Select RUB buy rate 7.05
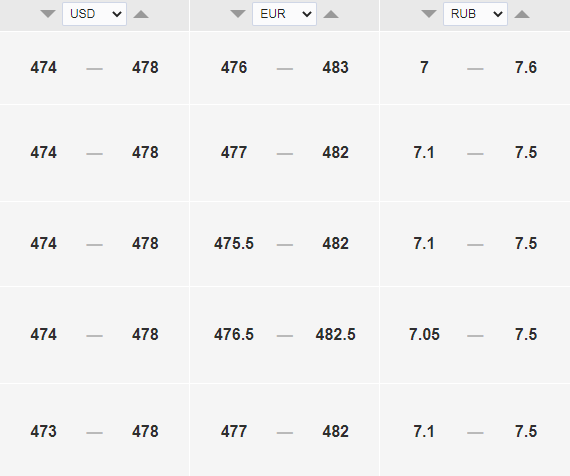Image resolution: width=570 pixels, height=476 pixels. (x=424, y=334)
